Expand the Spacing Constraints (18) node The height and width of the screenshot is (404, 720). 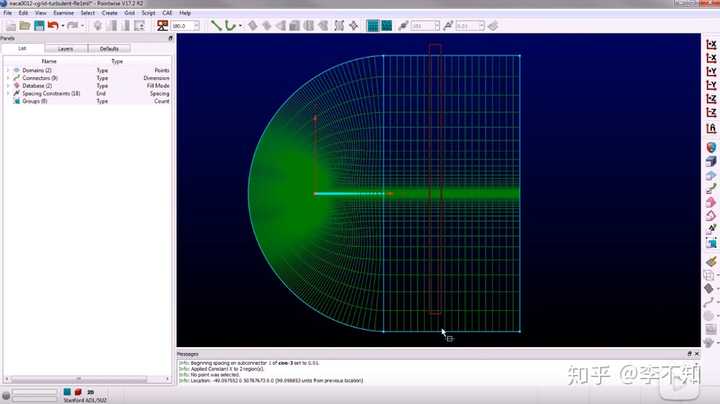click(x=8, y=94)
